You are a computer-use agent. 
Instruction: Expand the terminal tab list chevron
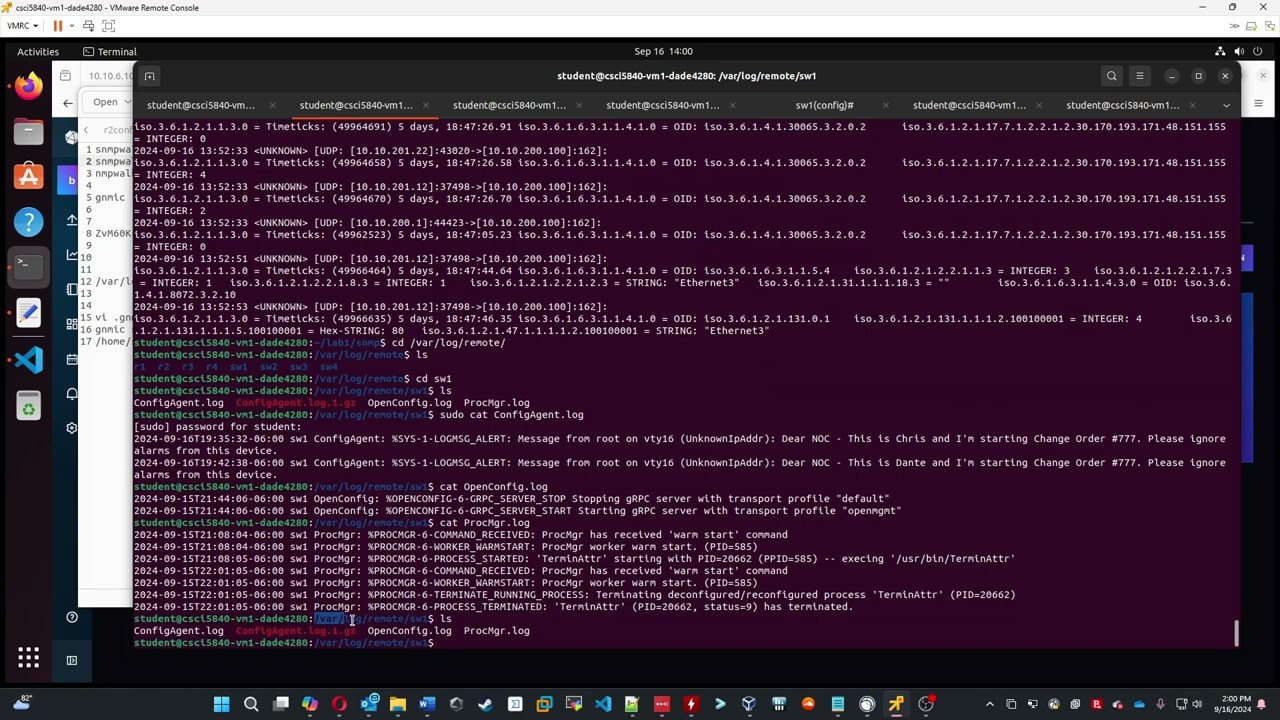[x=1226, y=105]
